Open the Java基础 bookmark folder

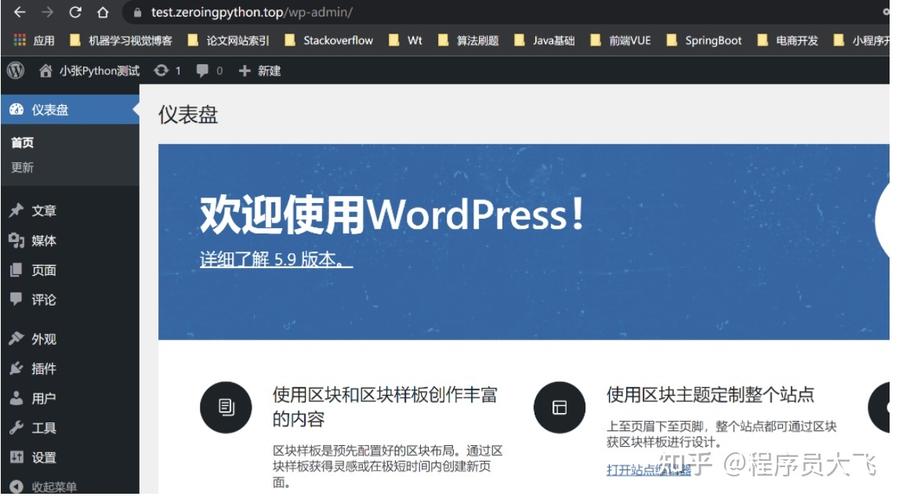click(x=545, y=40)
